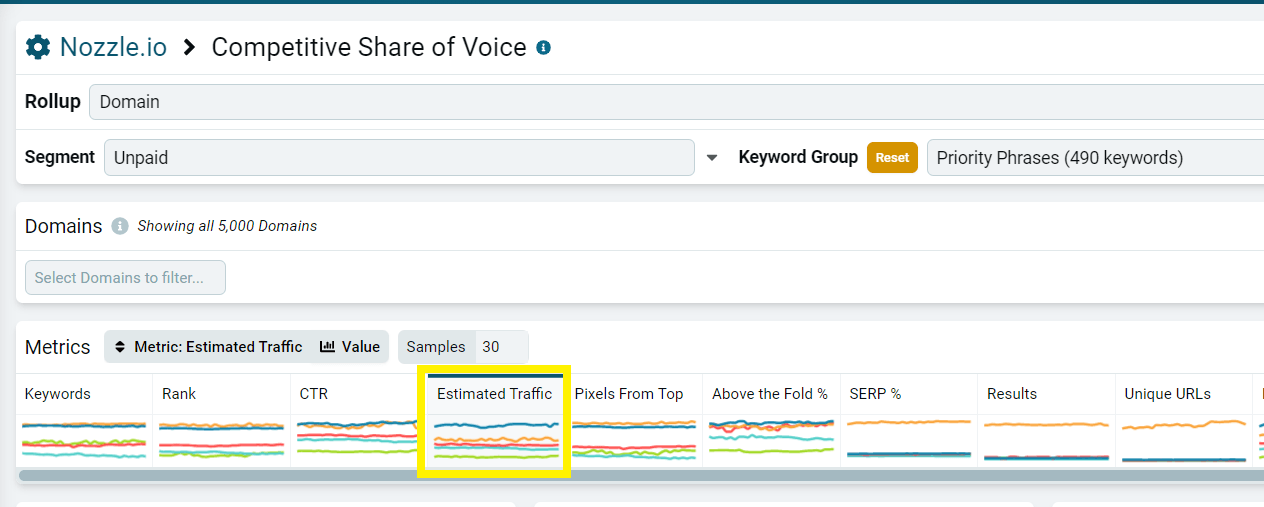Open the Rollup Domain dropdown
Image resolution: width=1264 pixels, height=507 pixels.
click(676, 102)
